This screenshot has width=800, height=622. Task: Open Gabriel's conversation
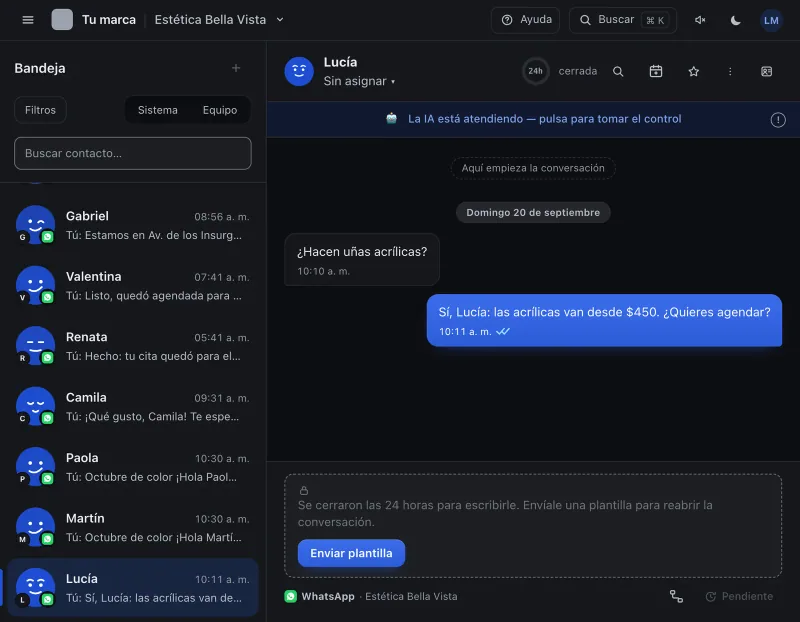133,225
